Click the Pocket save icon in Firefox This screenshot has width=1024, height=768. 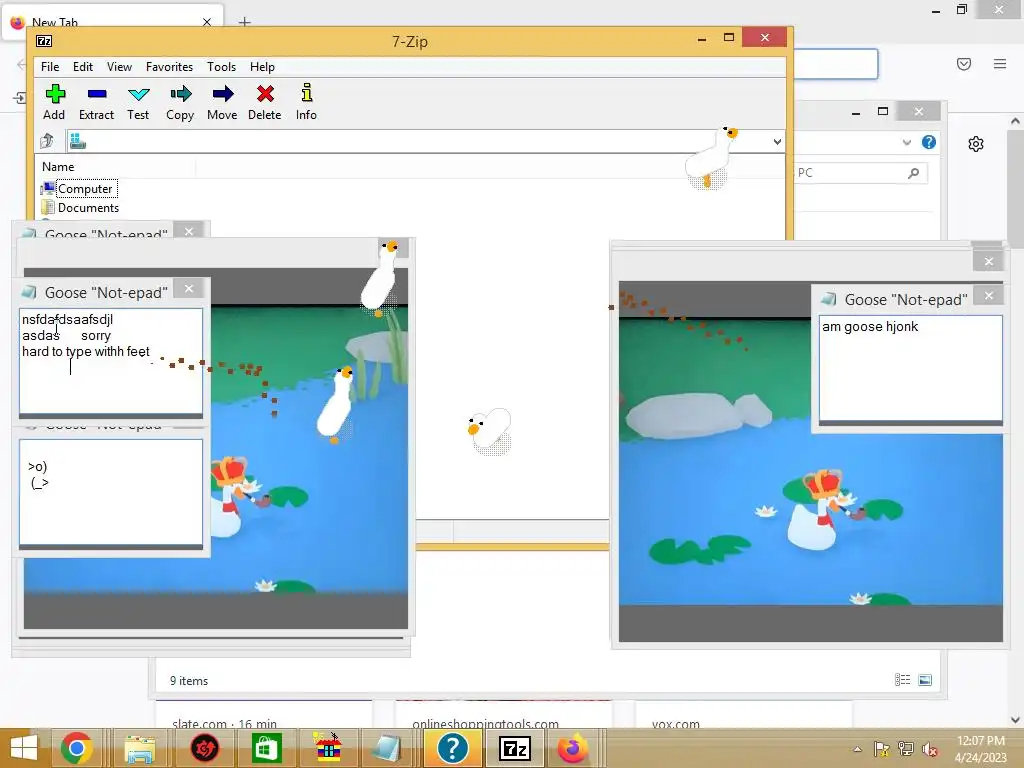(x=964, y=64)
